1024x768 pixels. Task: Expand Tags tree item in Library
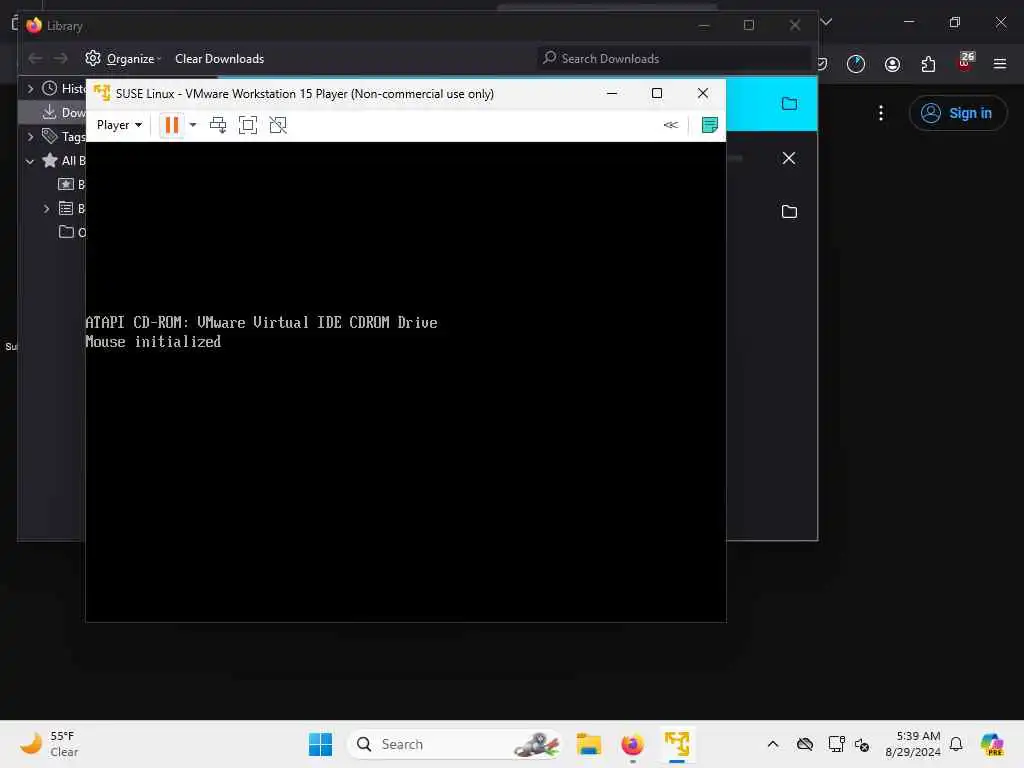point(30,136)
